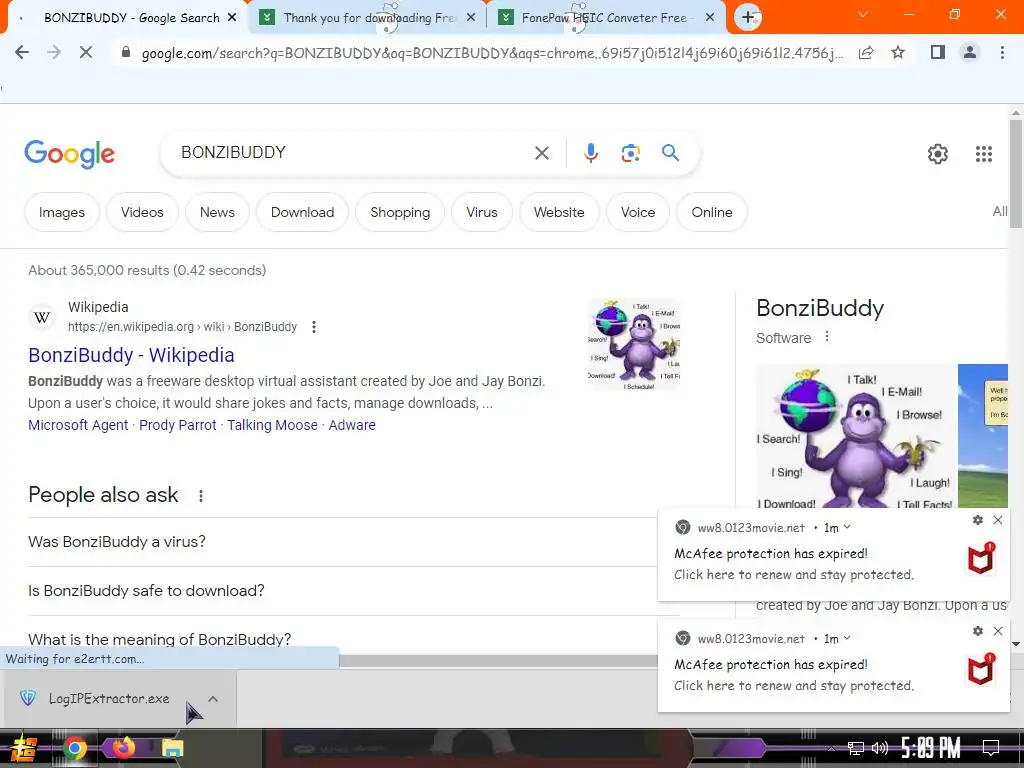Close the FonePaw HEIC Converter tab
This screenshot has height=768, width=1024.
[x=710, y=18]
